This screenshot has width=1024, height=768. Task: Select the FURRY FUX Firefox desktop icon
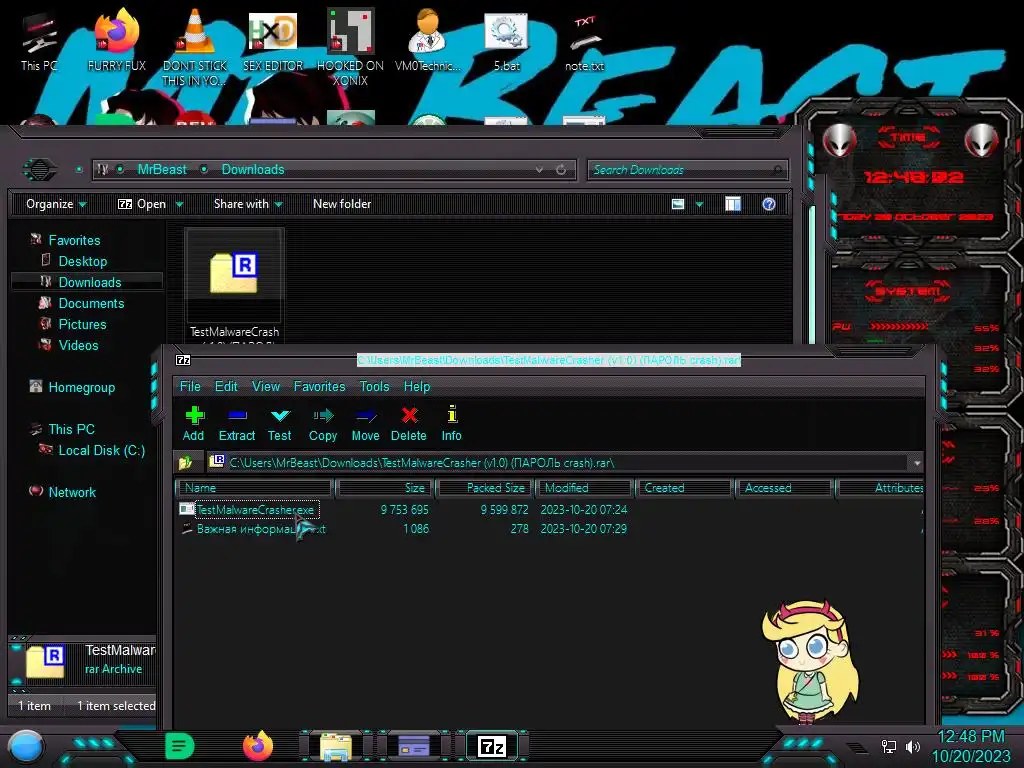coord(117,42)
